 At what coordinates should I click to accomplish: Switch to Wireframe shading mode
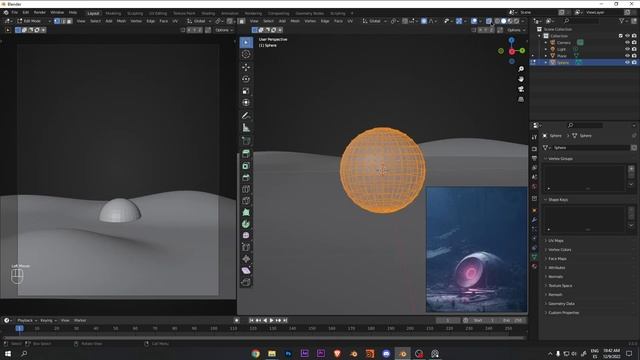pos(497,21)
